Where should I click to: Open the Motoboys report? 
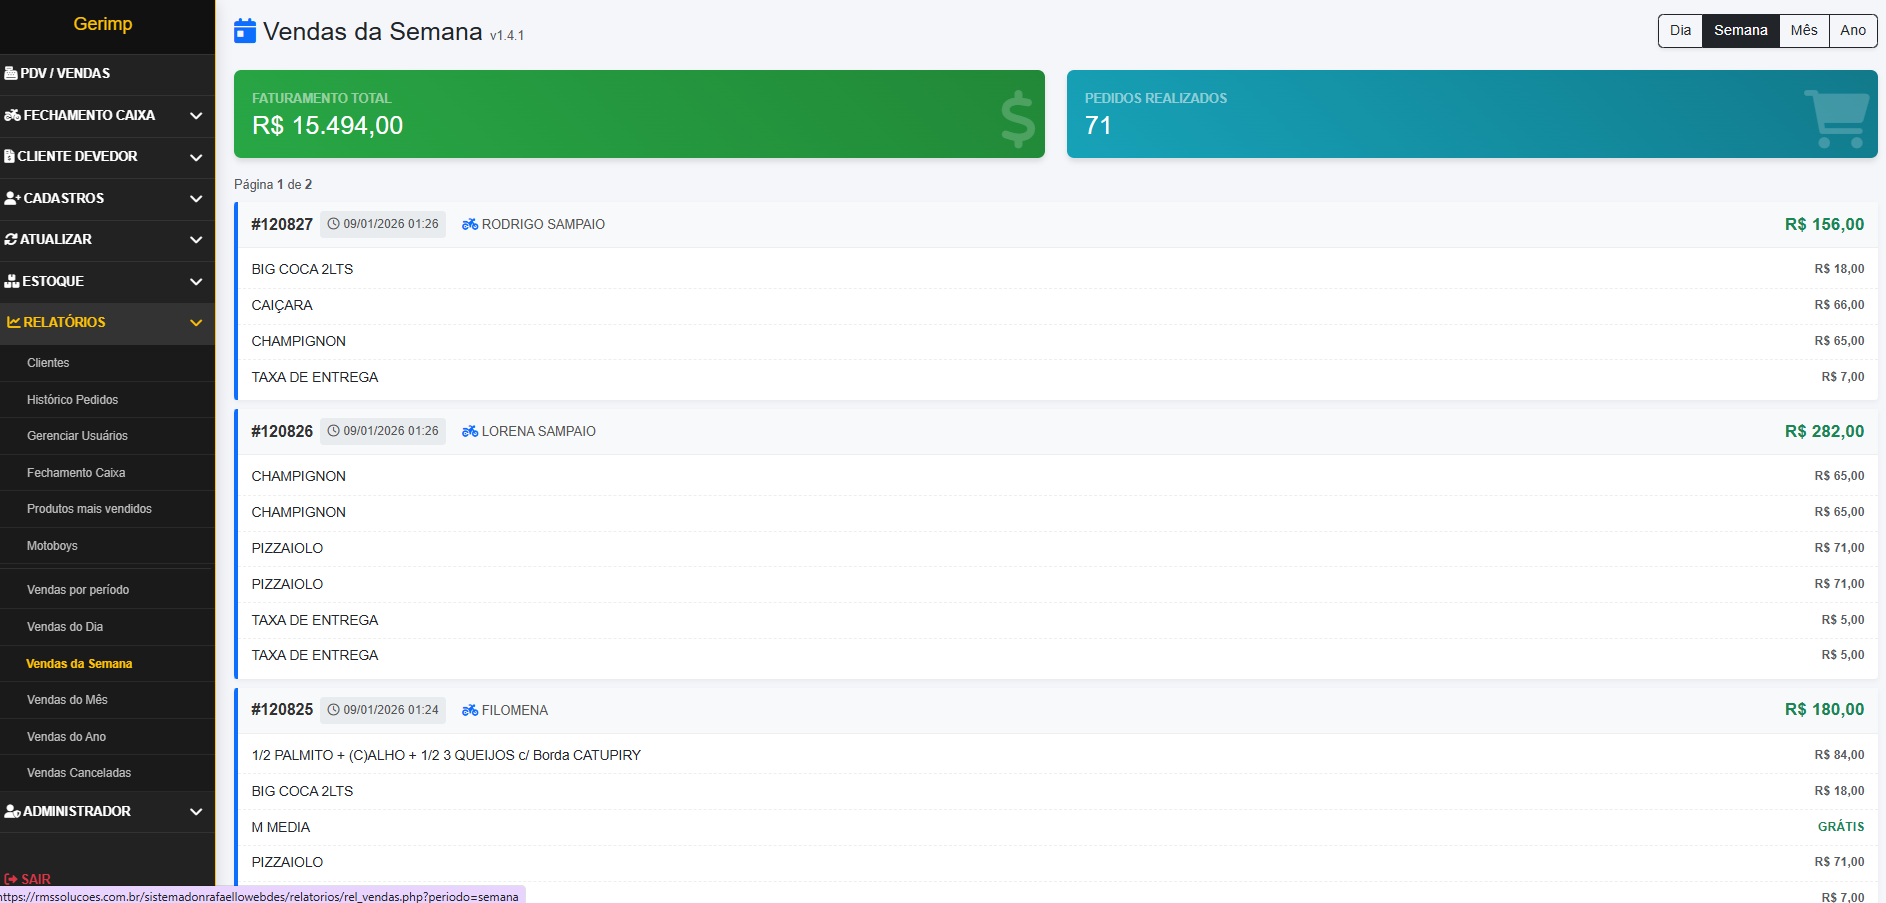107,546
